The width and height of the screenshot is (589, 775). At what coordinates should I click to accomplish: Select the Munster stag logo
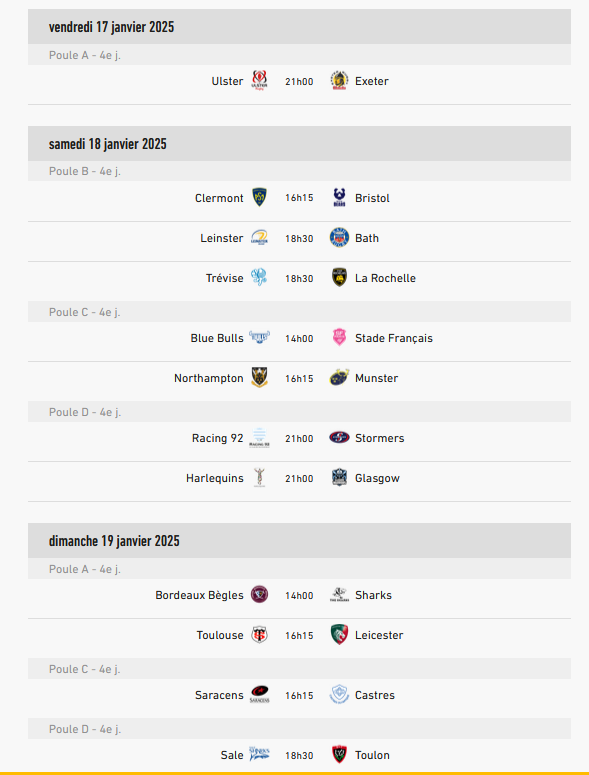[339, 378]
